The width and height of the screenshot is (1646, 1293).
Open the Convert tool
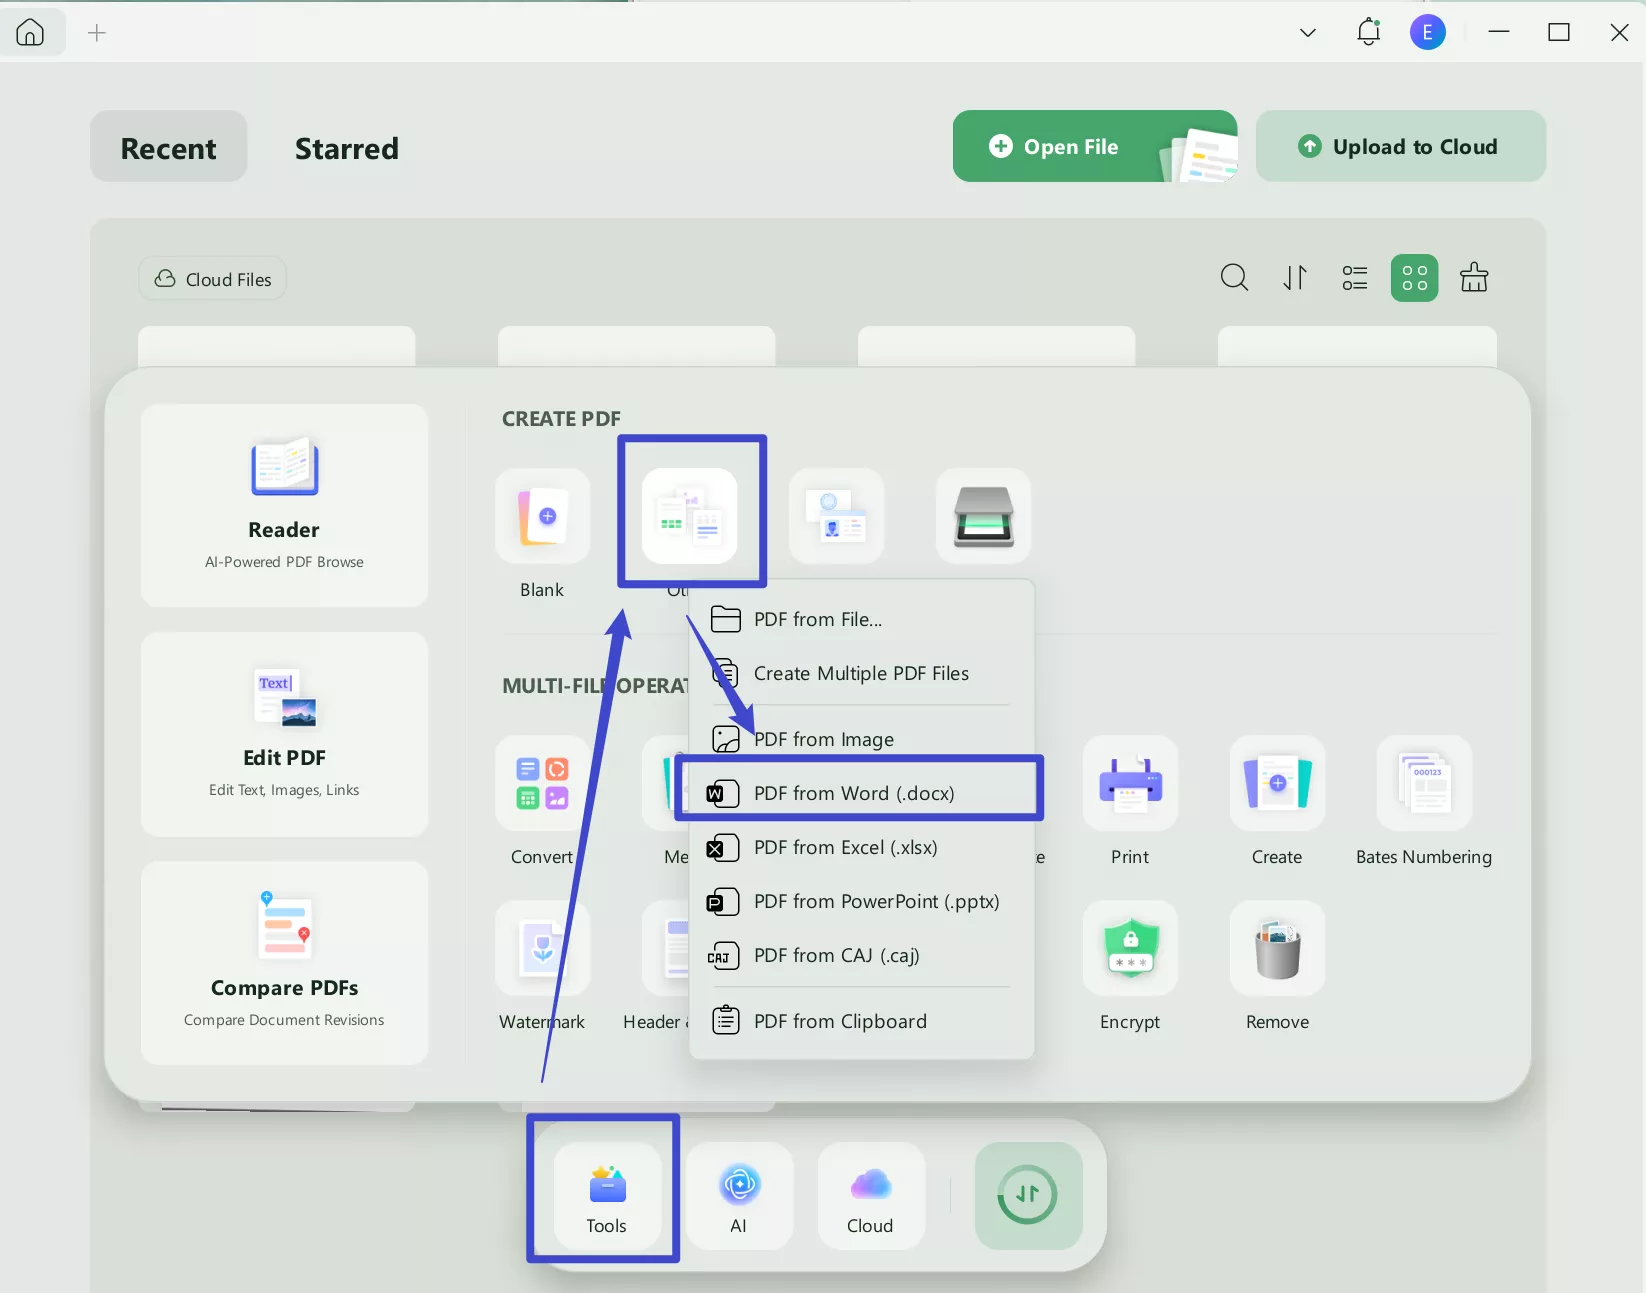[542, 783]
